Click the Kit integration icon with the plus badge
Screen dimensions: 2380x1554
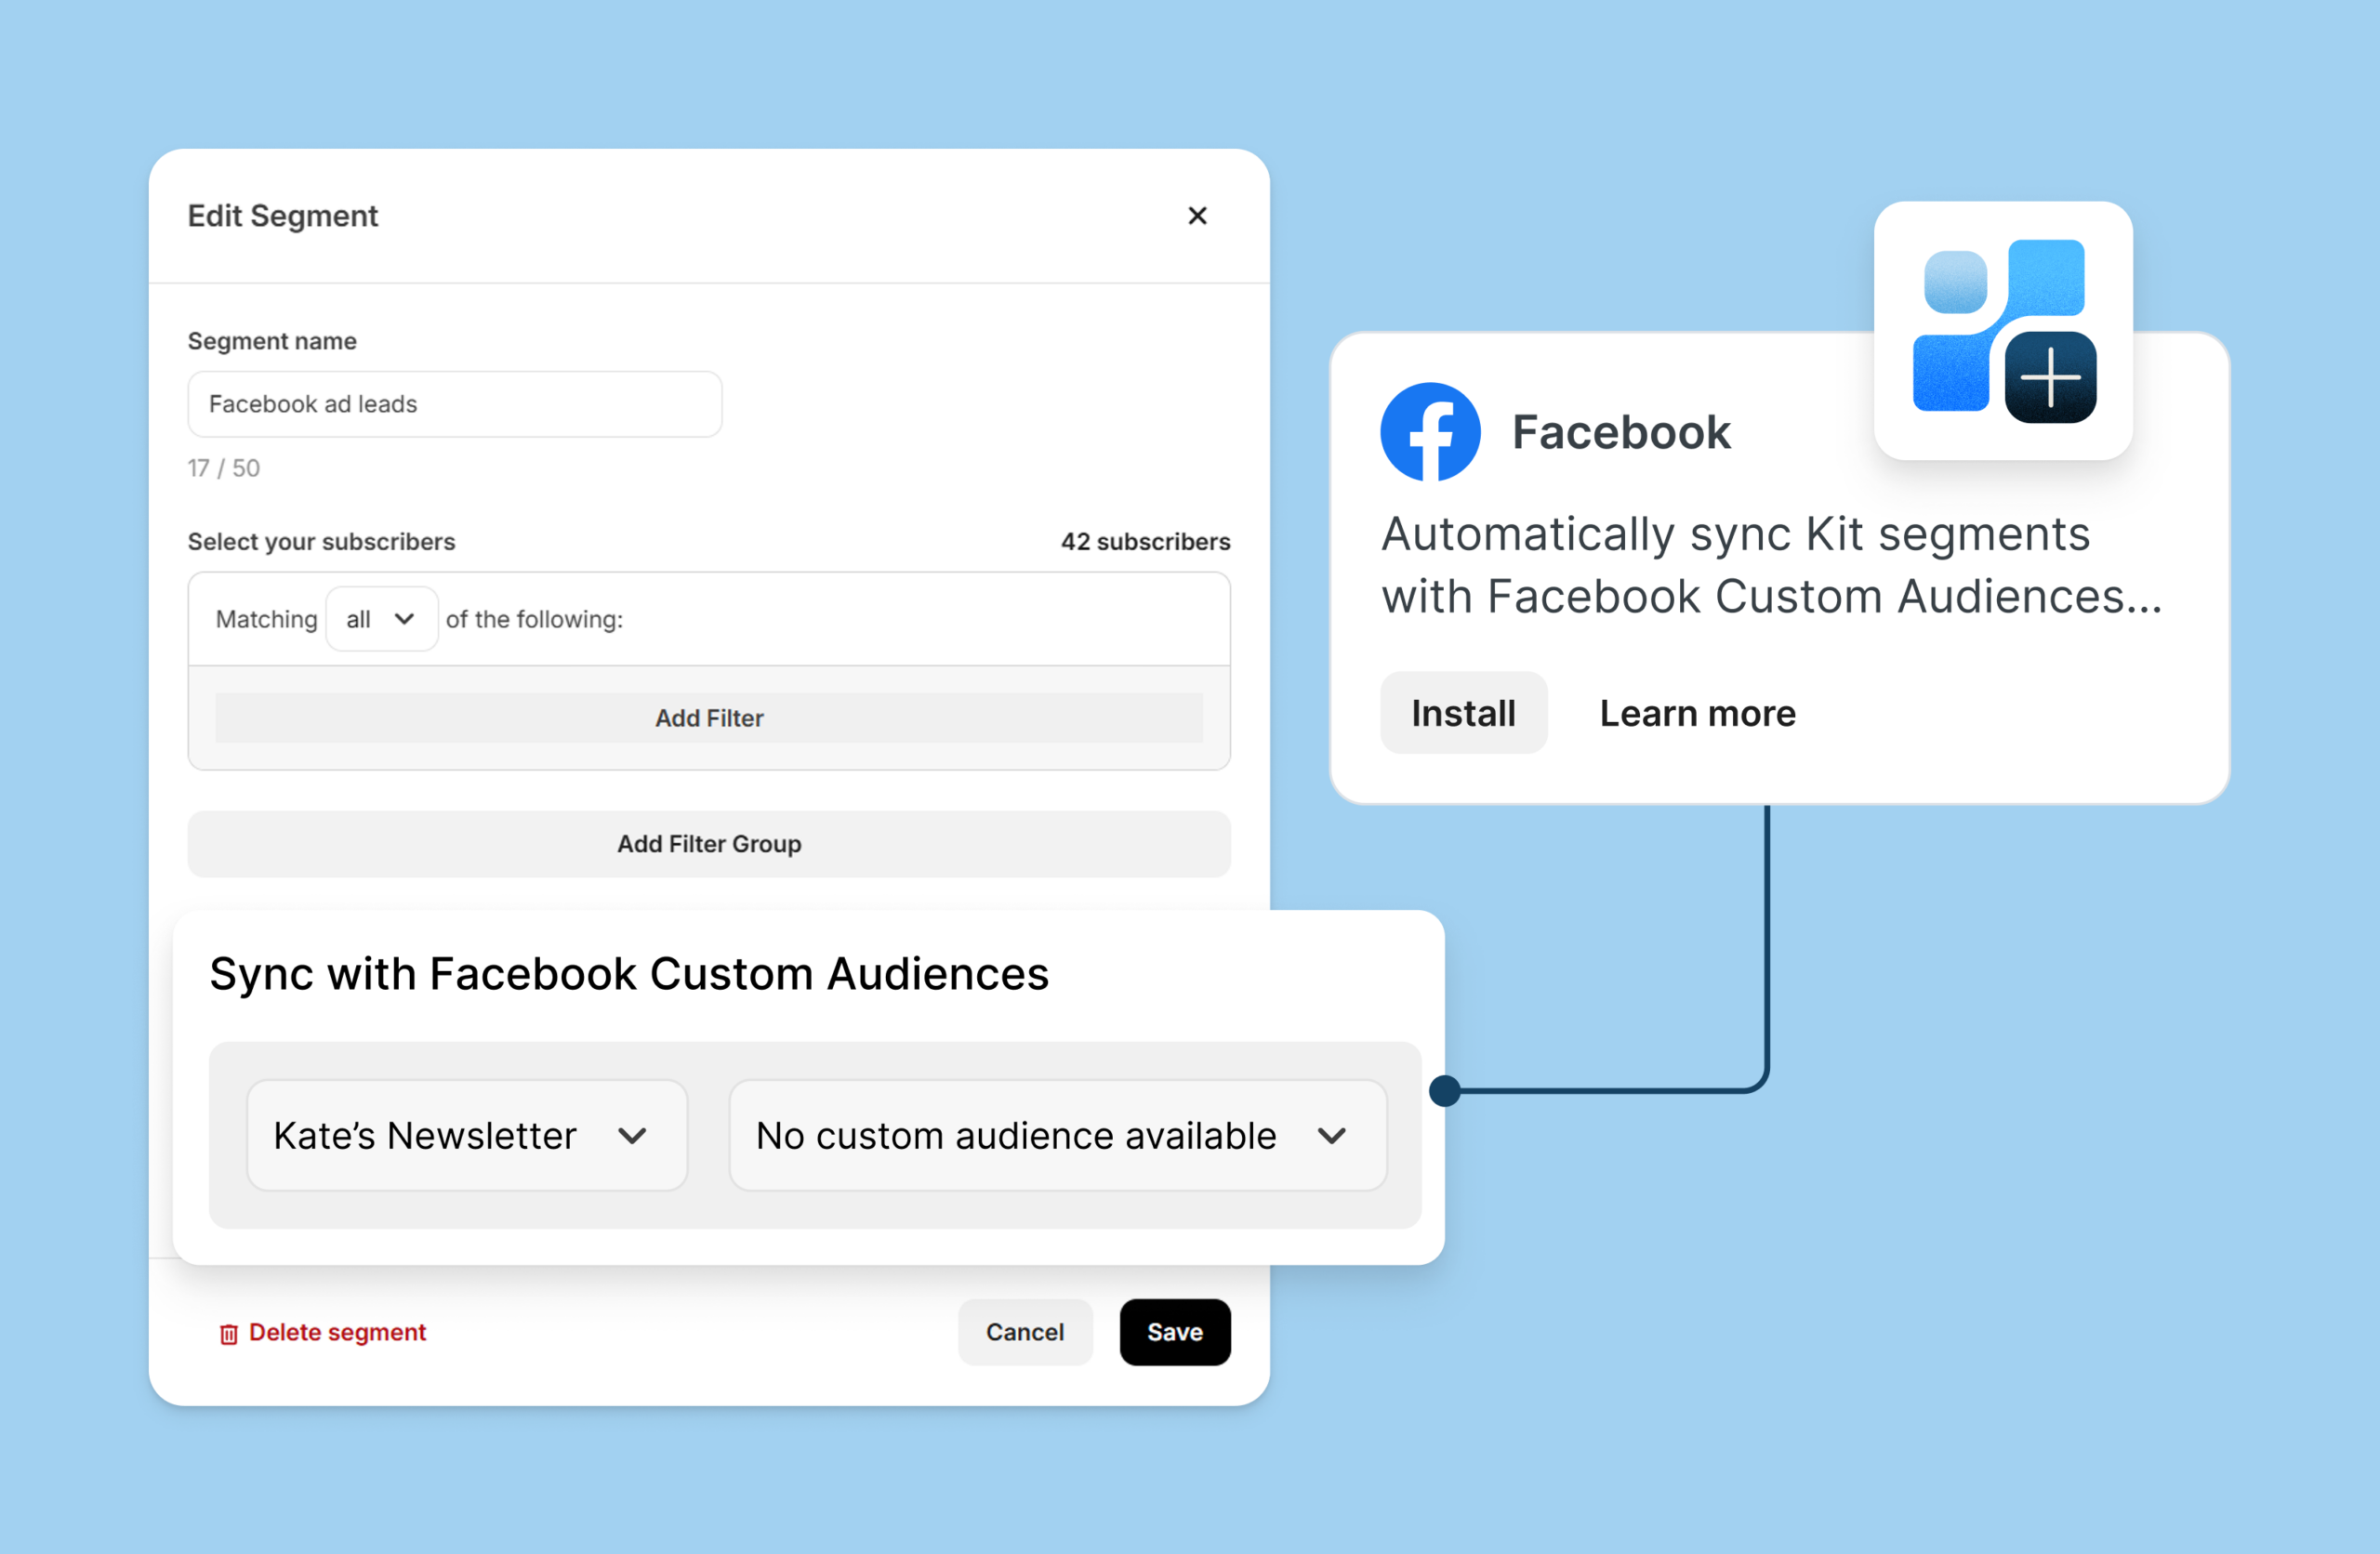(x=2002, y=331)
